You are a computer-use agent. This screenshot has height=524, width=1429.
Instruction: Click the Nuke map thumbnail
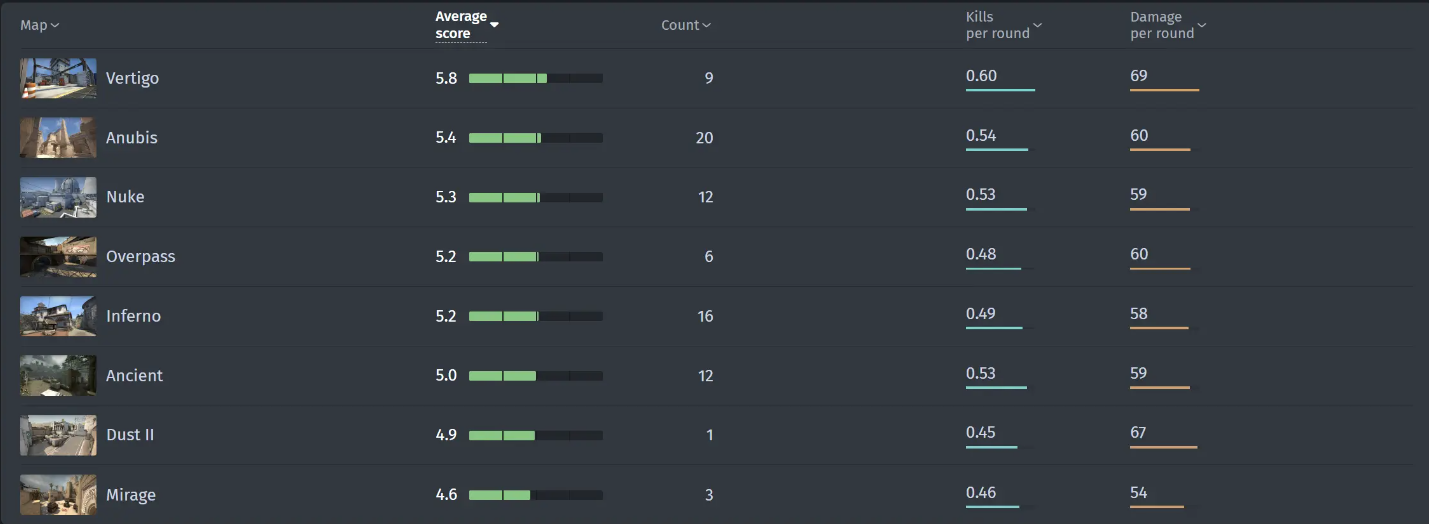click(58, 197)
